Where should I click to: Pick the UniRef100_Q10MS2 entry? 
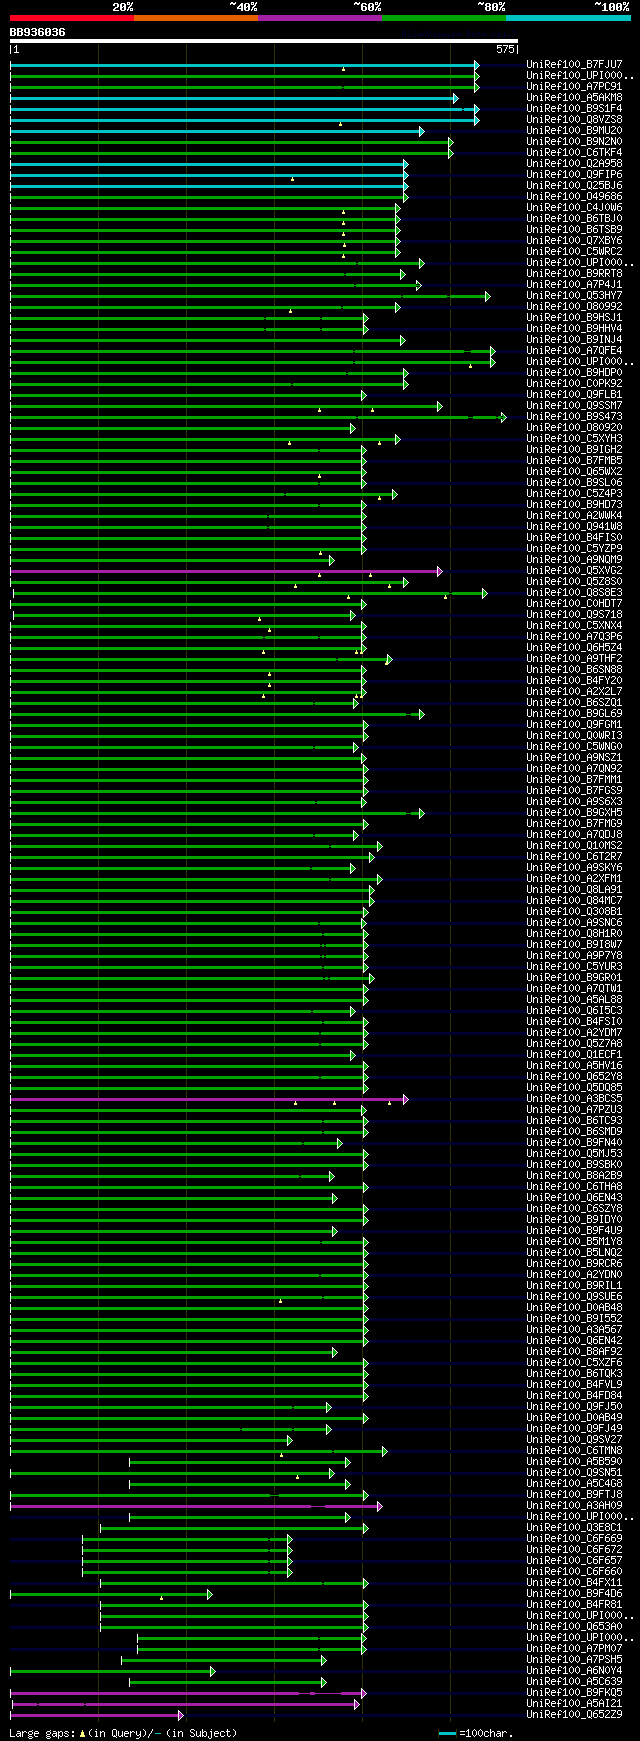point(574,846)
